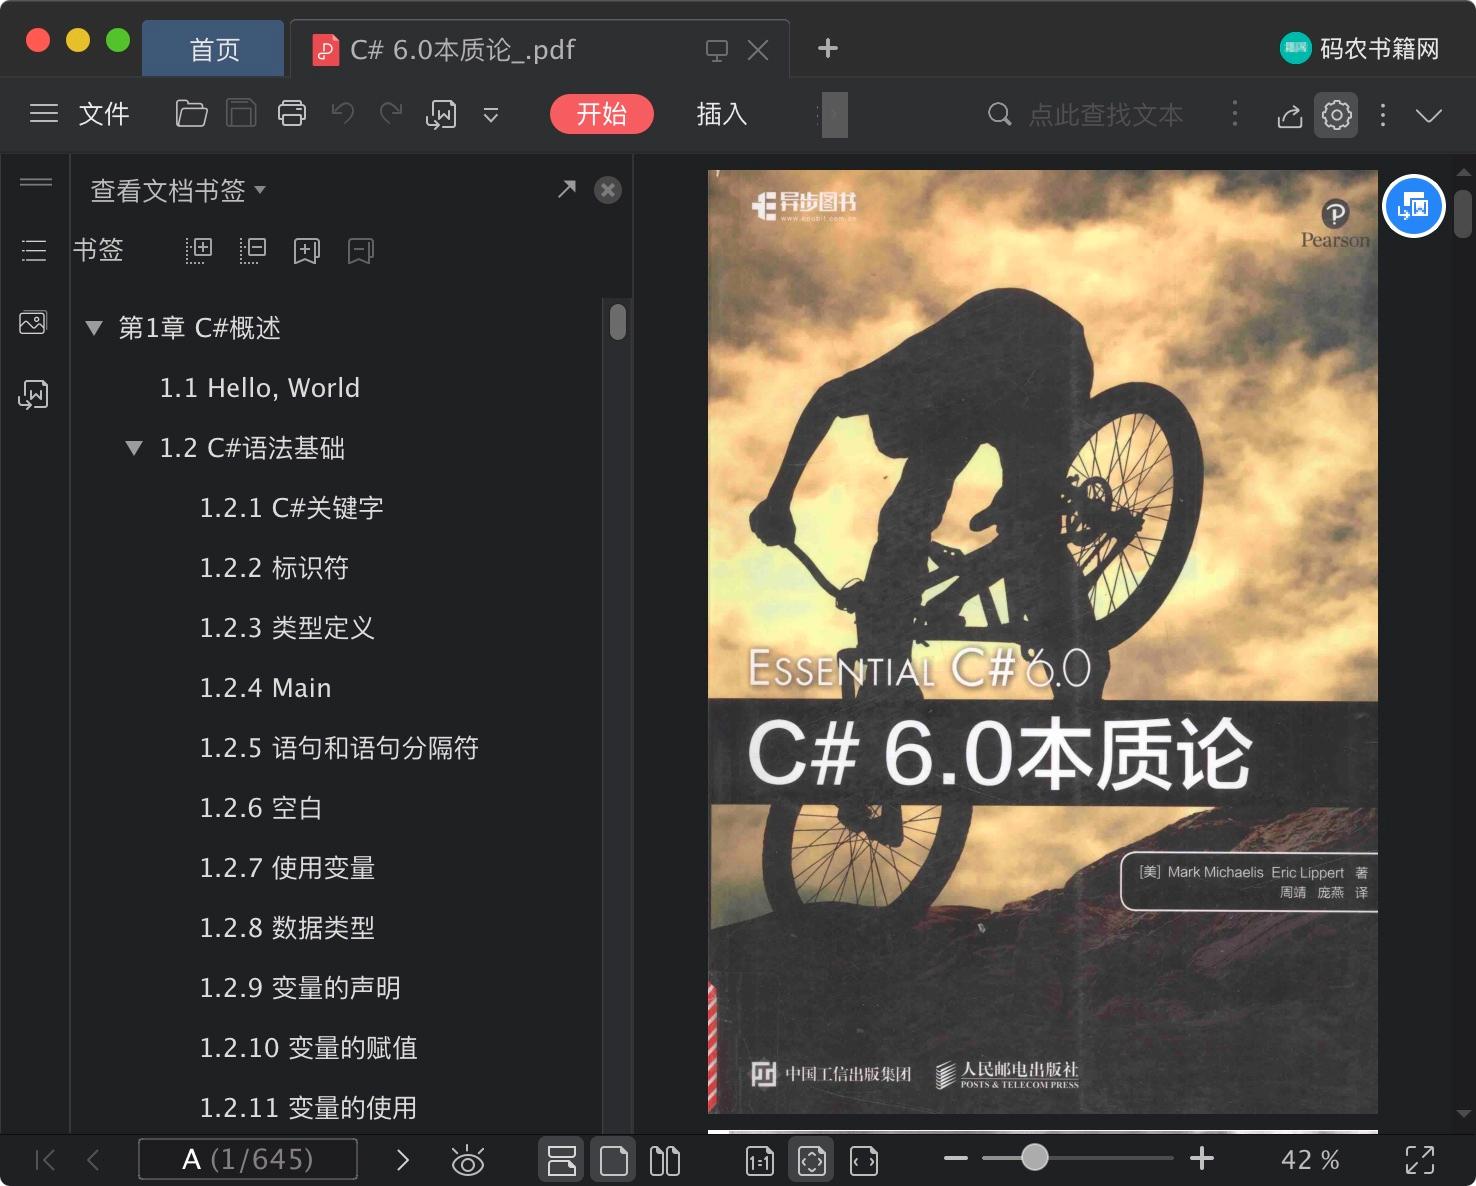Open bookmark 1.2.6 空白

click(261, 808)
